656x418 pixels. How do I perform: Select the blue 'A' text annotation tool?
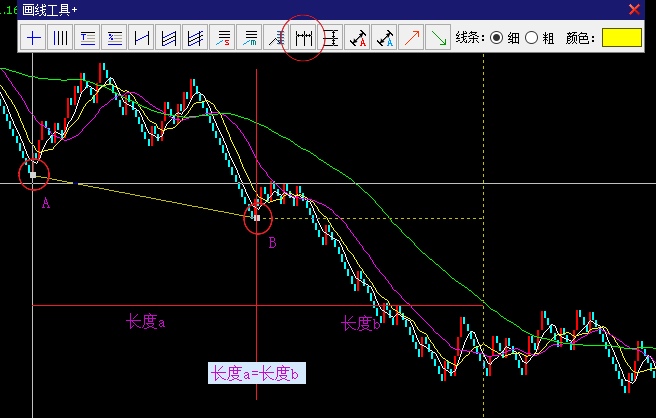point(385,39)
